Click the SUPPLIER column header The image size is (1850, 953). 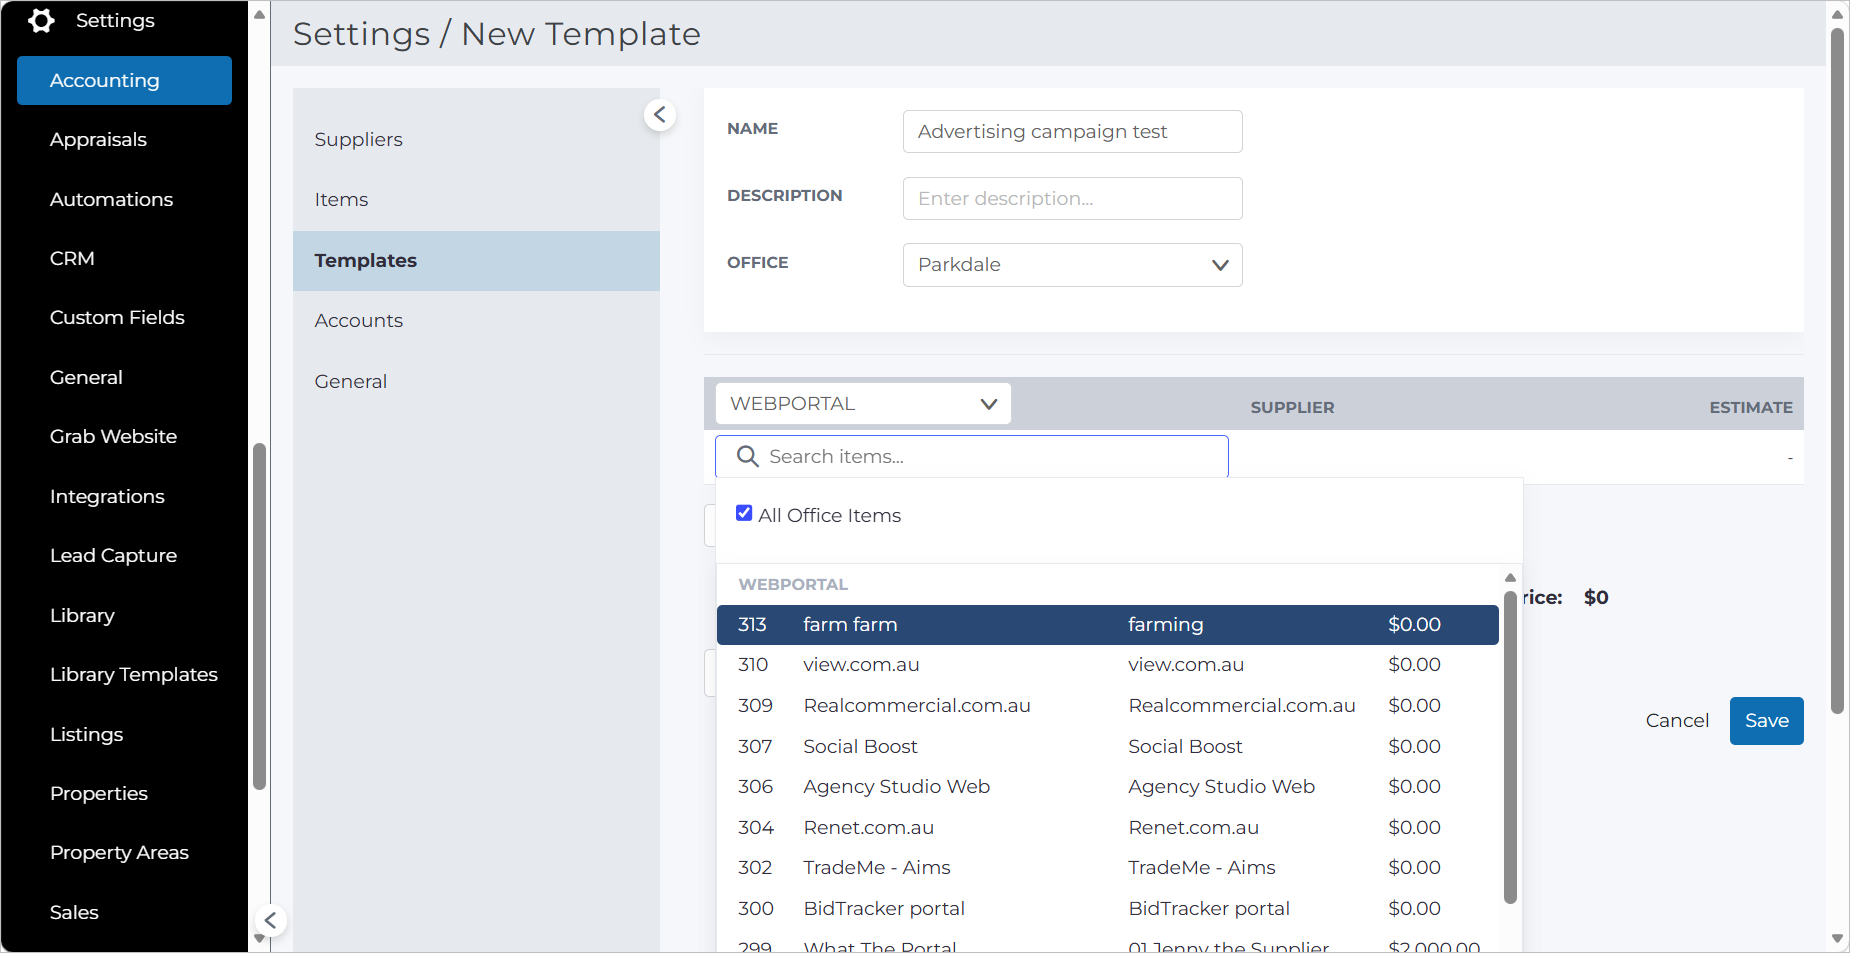coord(1292,407)
